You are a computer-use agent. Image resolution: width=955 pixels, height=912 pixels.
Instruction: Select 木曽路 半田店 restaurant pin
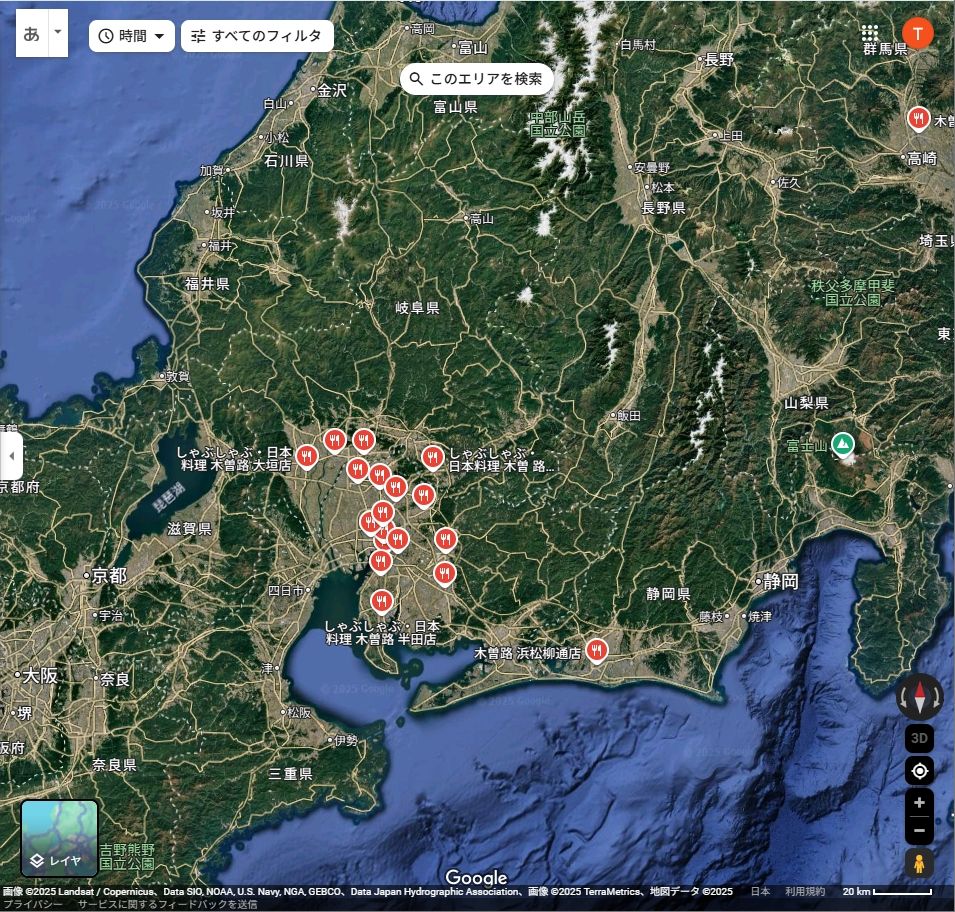381,602
